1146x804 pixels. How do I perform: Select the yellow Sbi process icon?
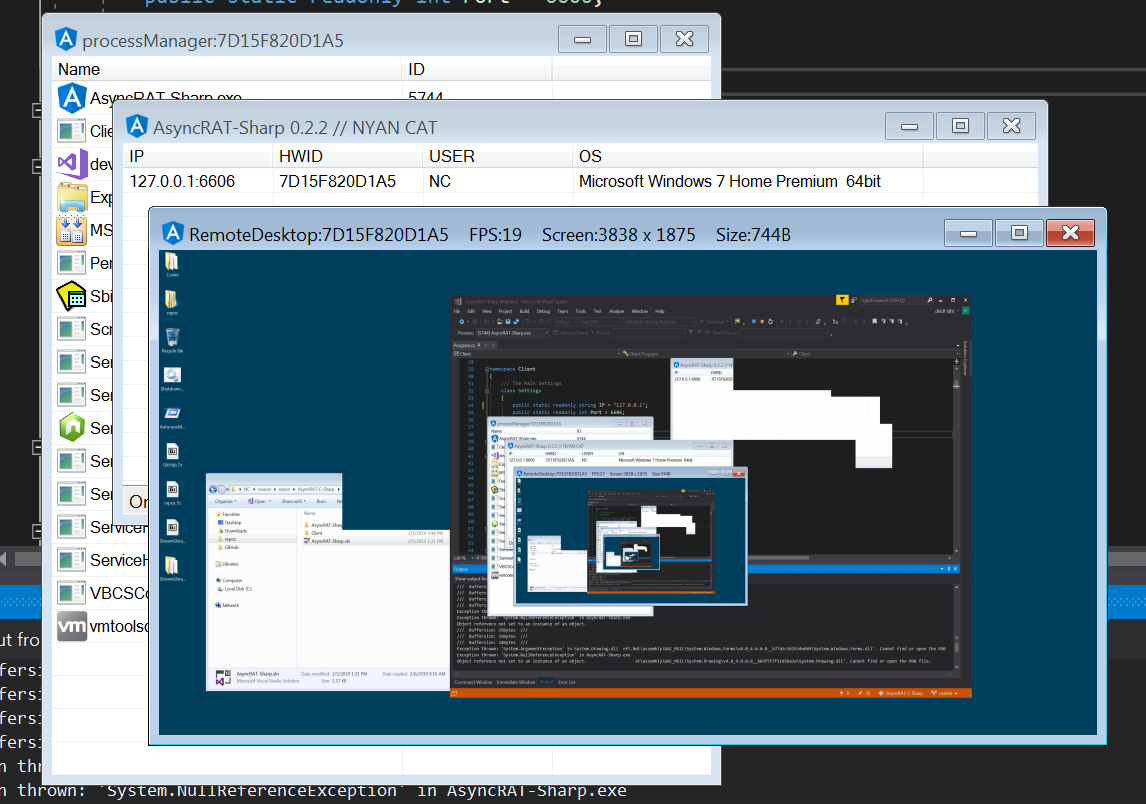[x=72, y=296]
